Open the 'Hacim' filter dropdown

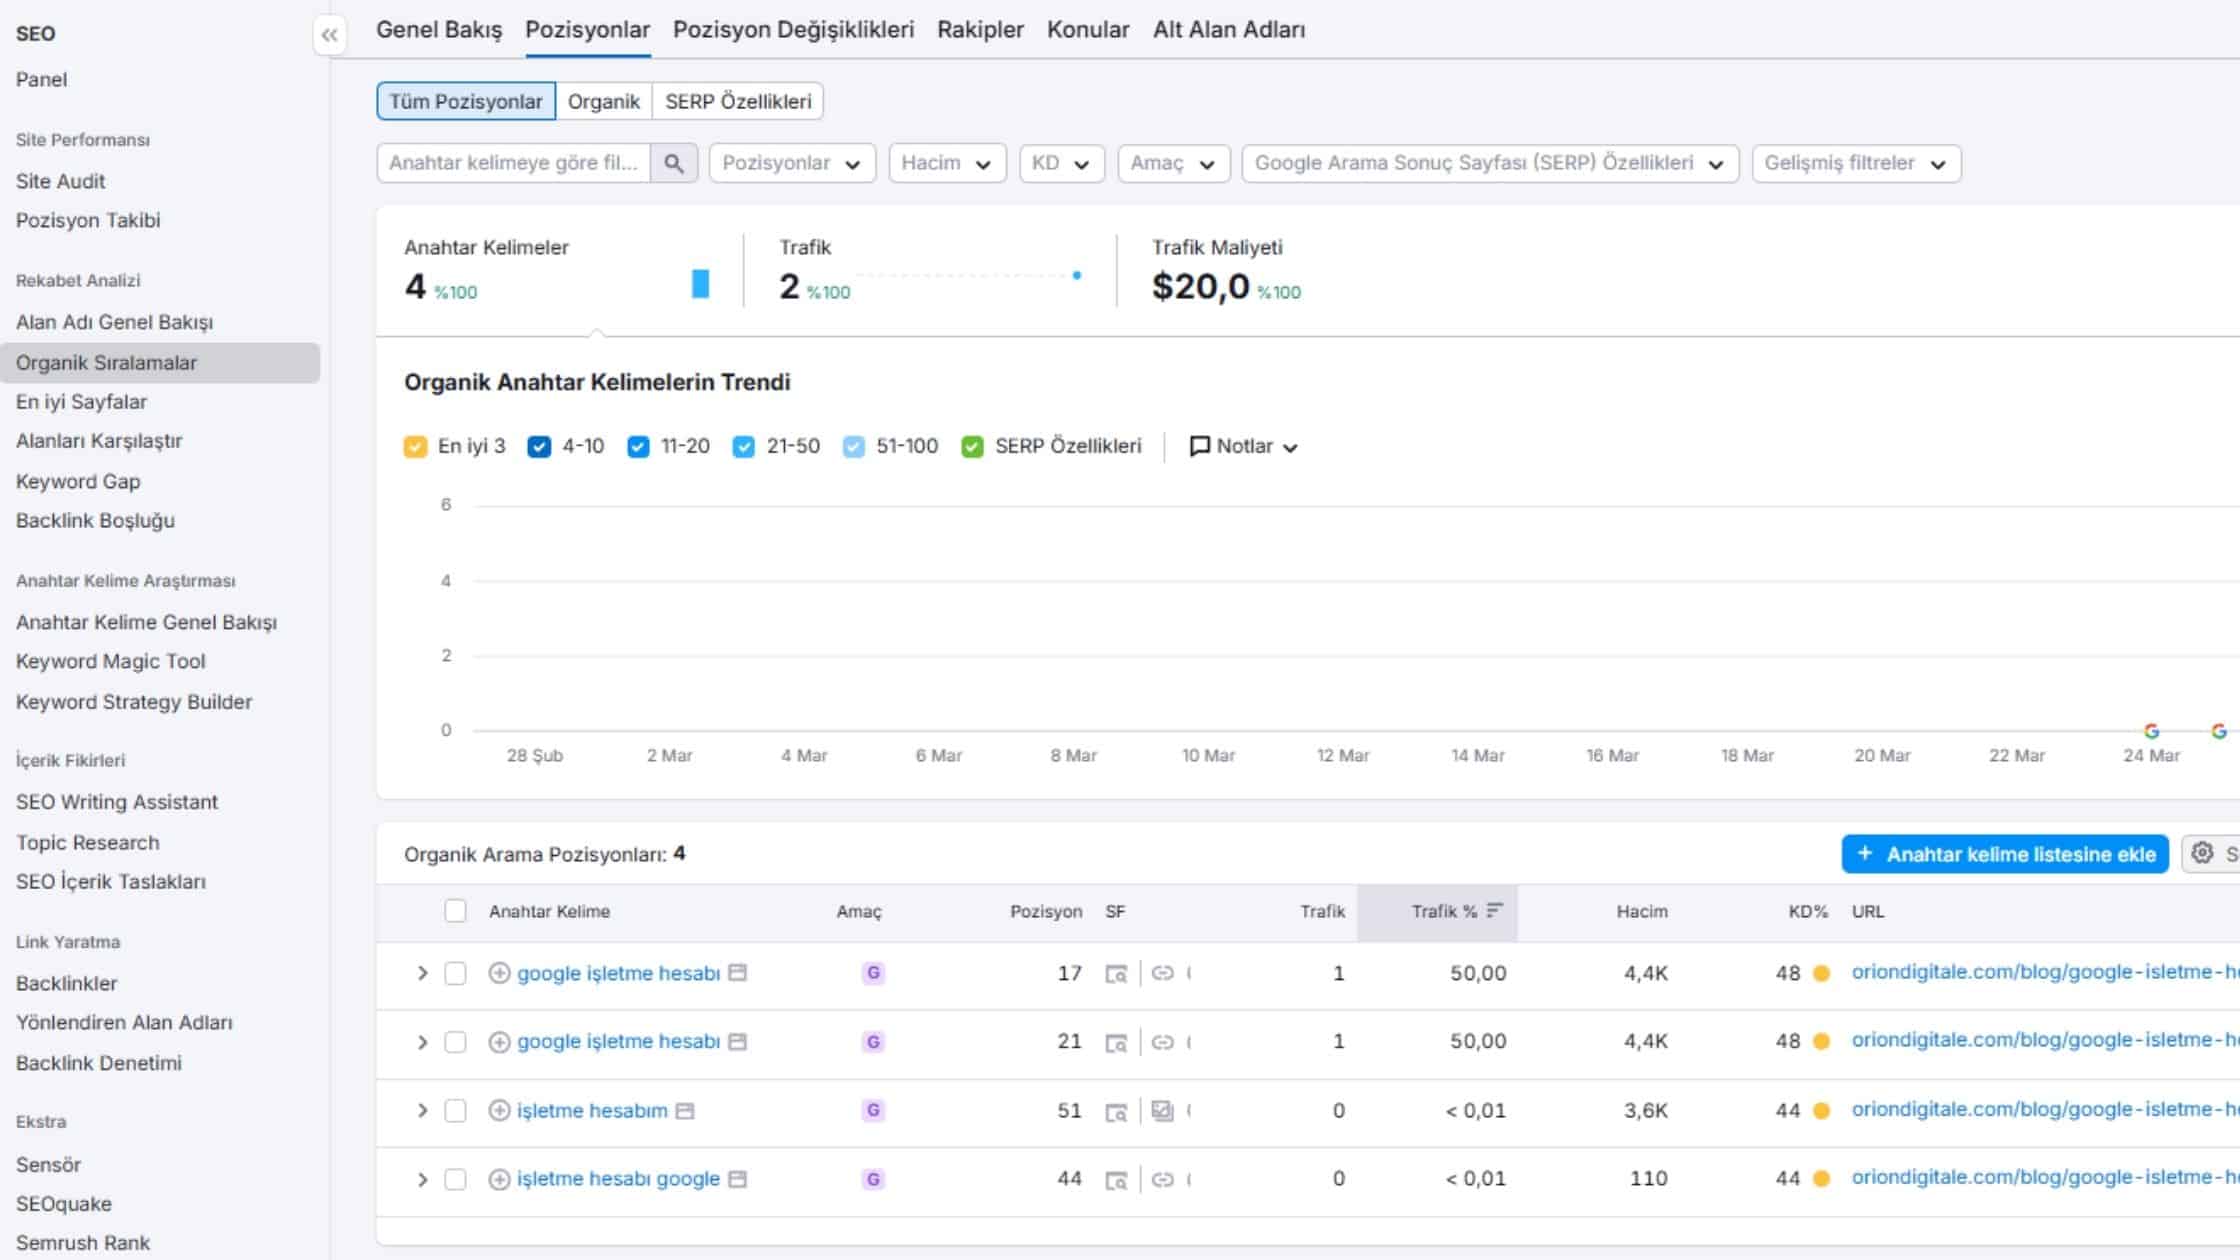coord(945,163)
